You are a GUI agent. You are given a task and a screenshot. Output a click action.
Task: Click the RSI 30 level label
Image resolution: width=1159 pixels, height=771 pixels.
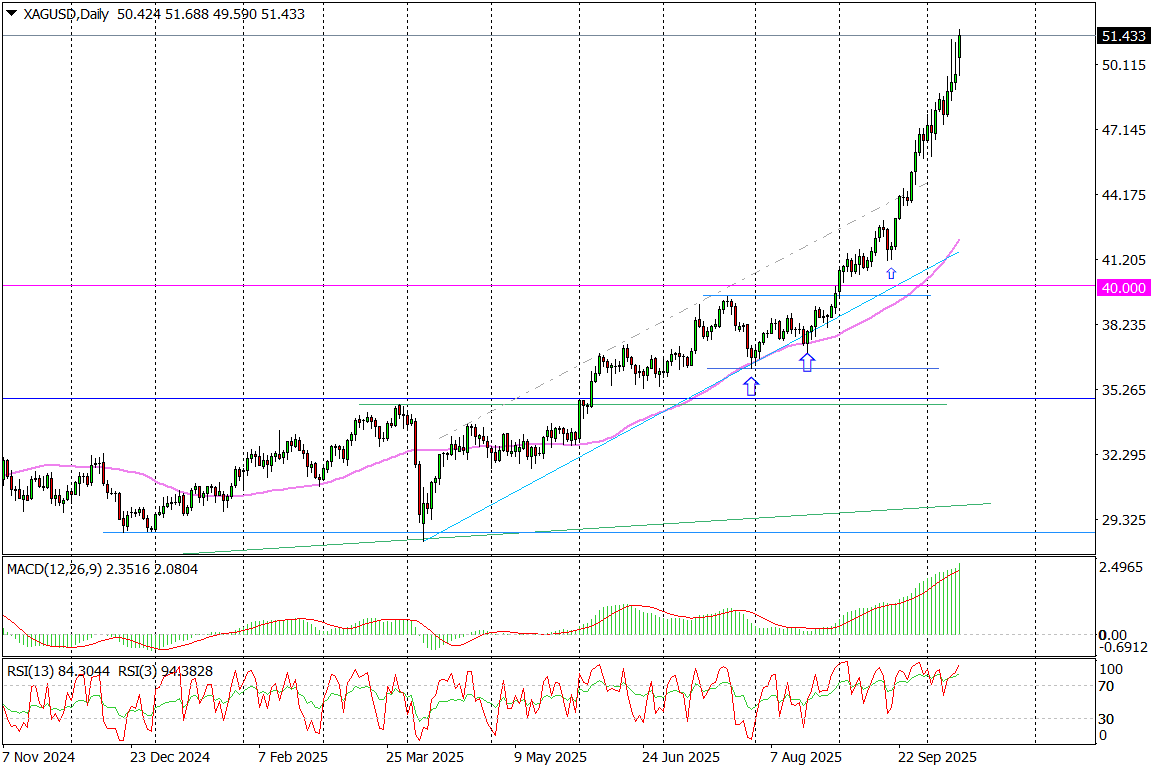(1107, 718)
